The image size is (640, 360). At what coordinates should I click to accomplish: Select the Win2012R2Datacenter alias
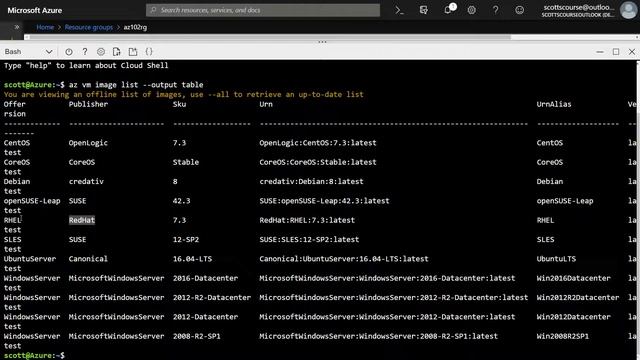[578, 298]
